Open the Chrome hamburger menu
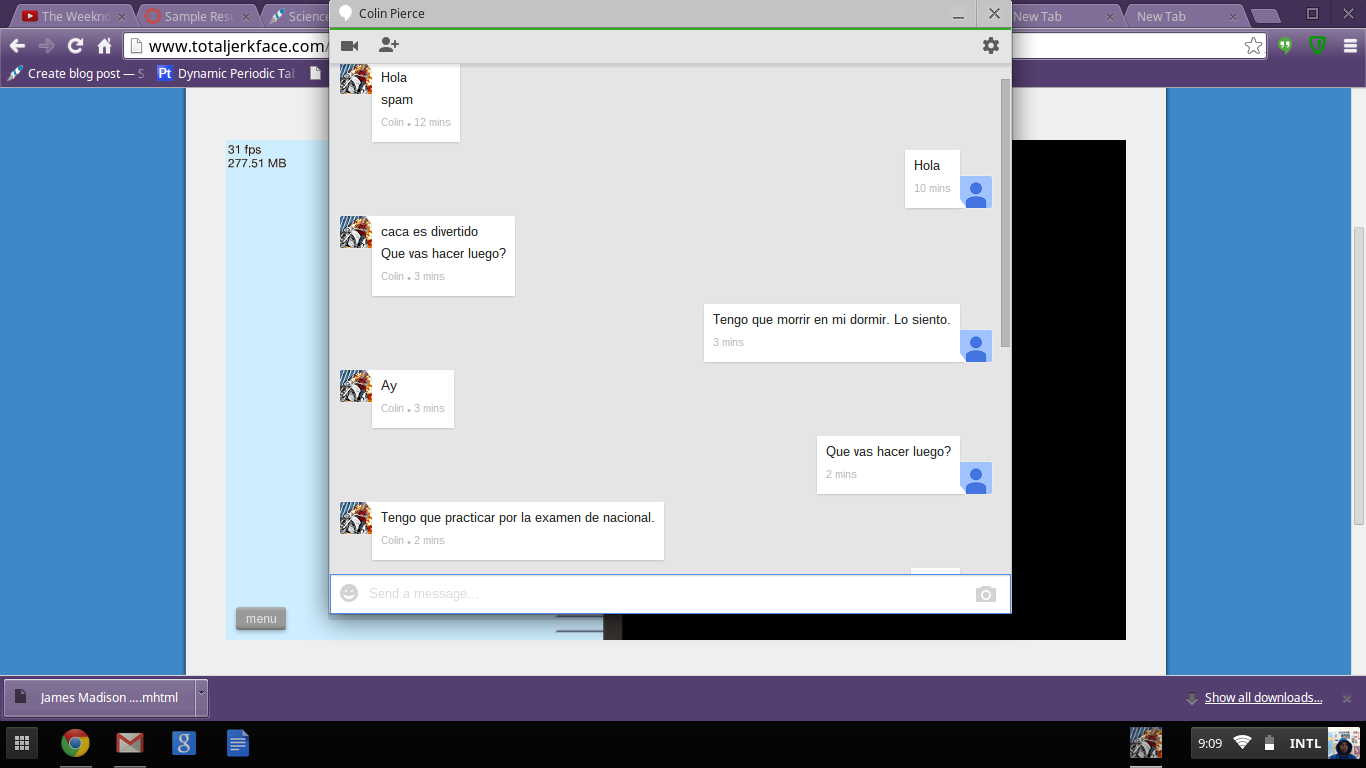 coord(1350,46)
